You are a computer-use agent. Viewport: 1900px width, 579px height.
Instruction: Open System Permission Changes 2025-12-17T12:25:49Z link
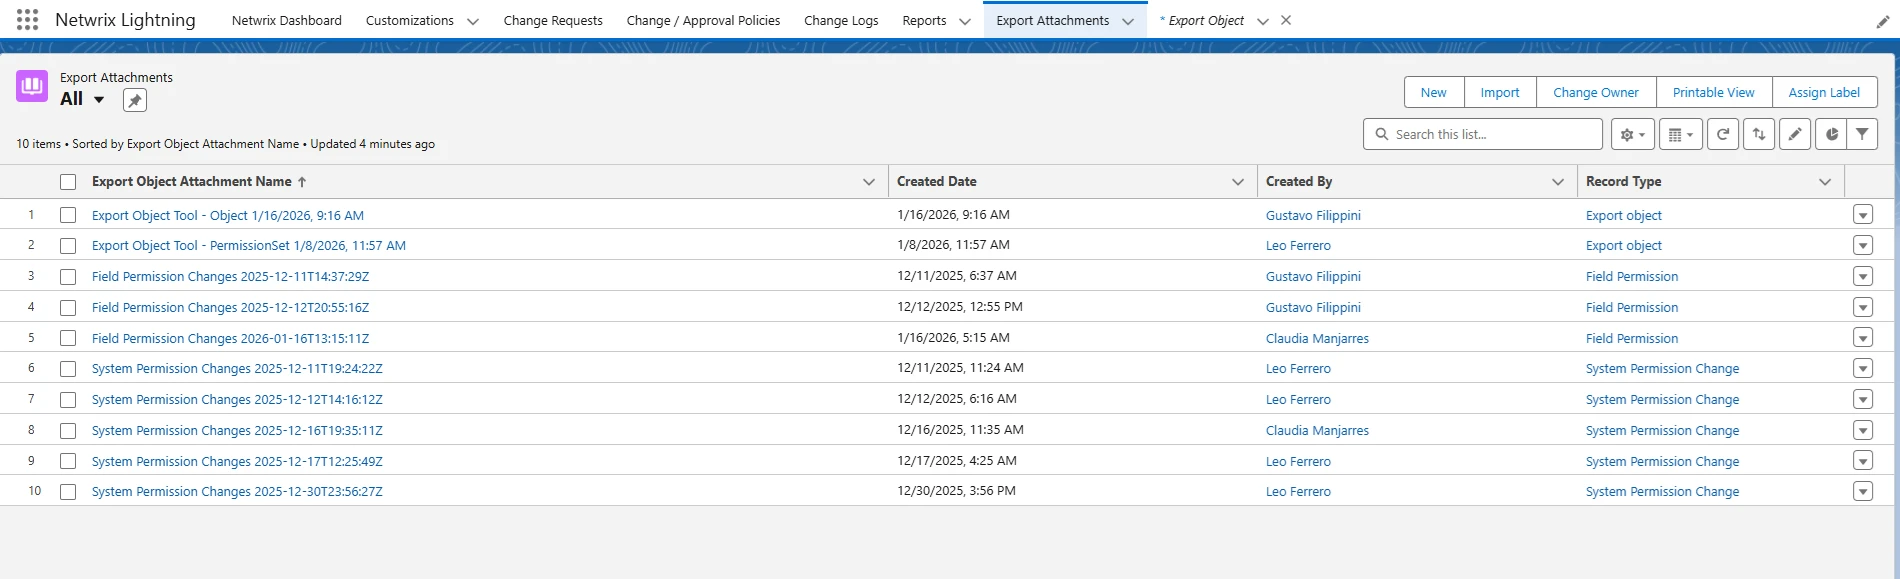(x=237, y=462)
